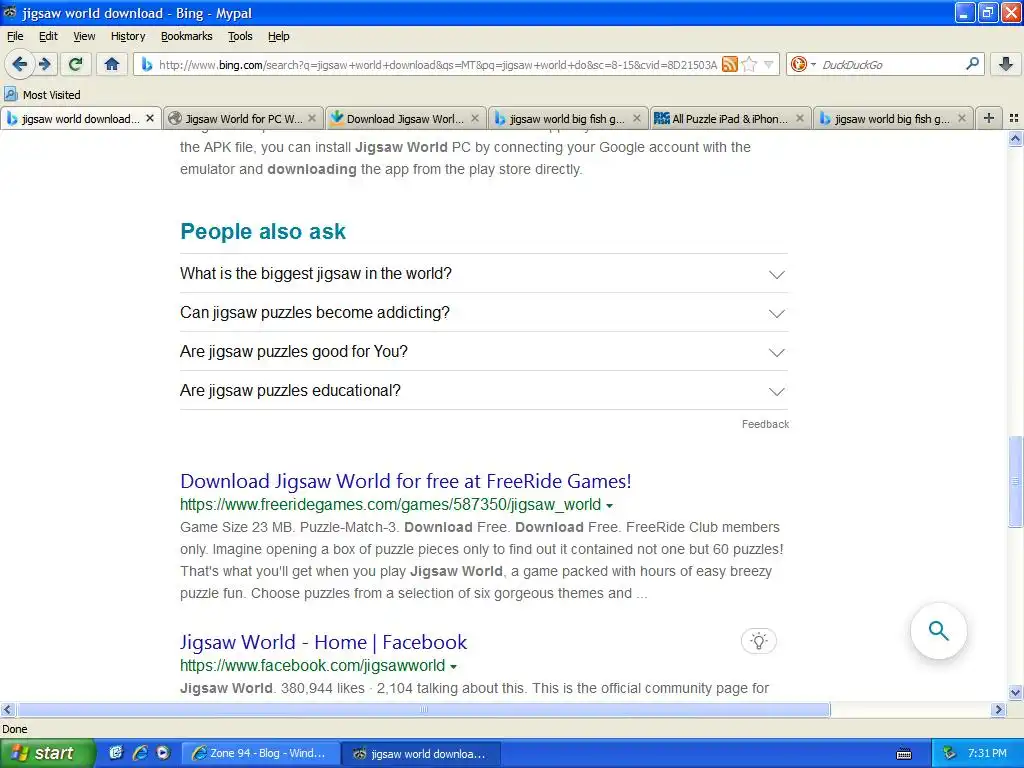Screen dimensions: 1024x768
Task: Click vertical scrollbar down arrow
Action: [1015, 692]
